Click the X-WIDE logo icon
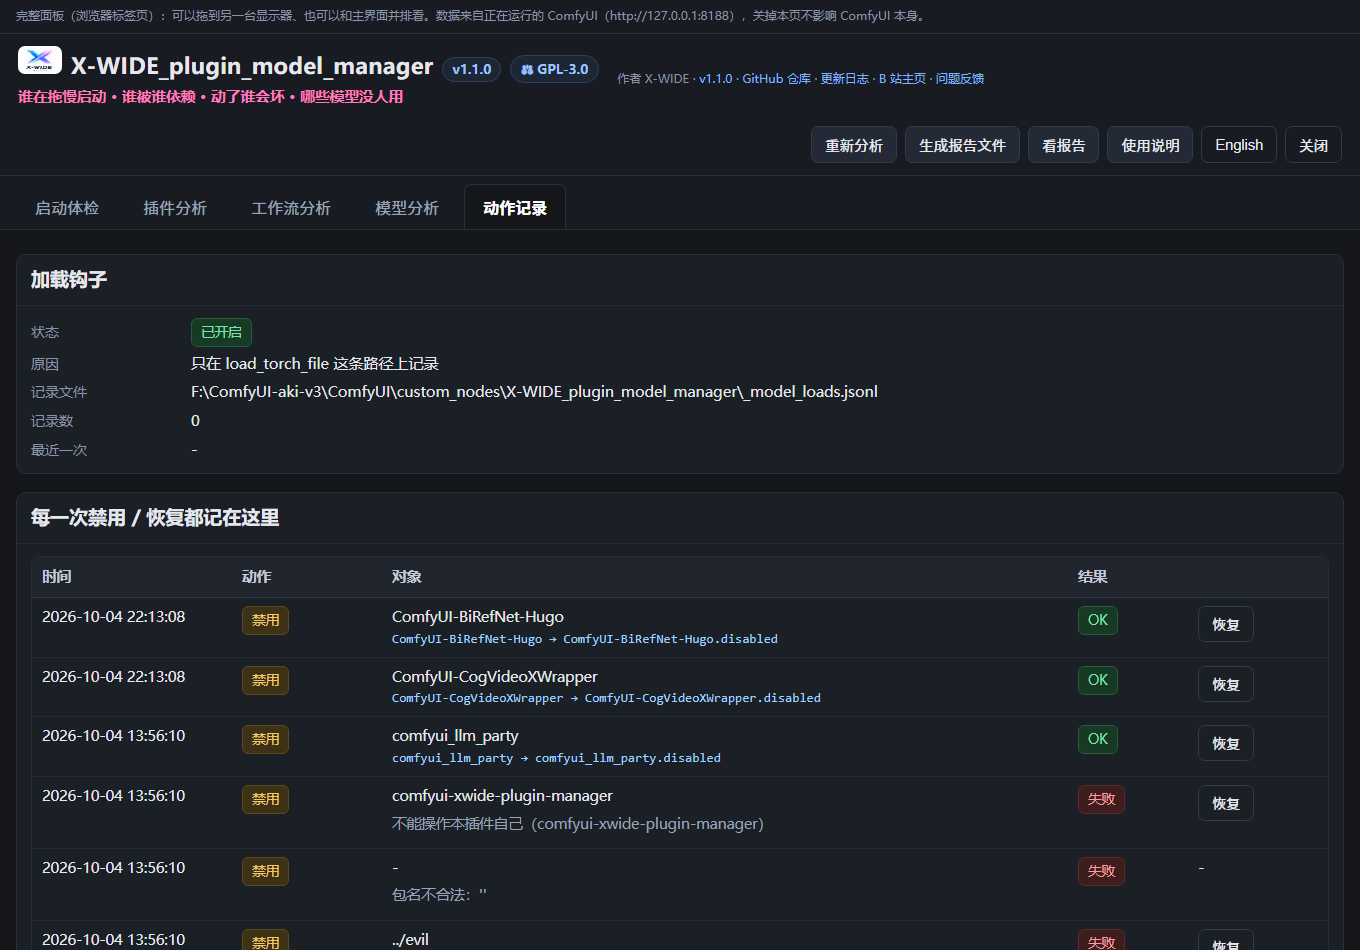Screen dimensions: 1360x950 pyautogui.click(x=40, y=60)
